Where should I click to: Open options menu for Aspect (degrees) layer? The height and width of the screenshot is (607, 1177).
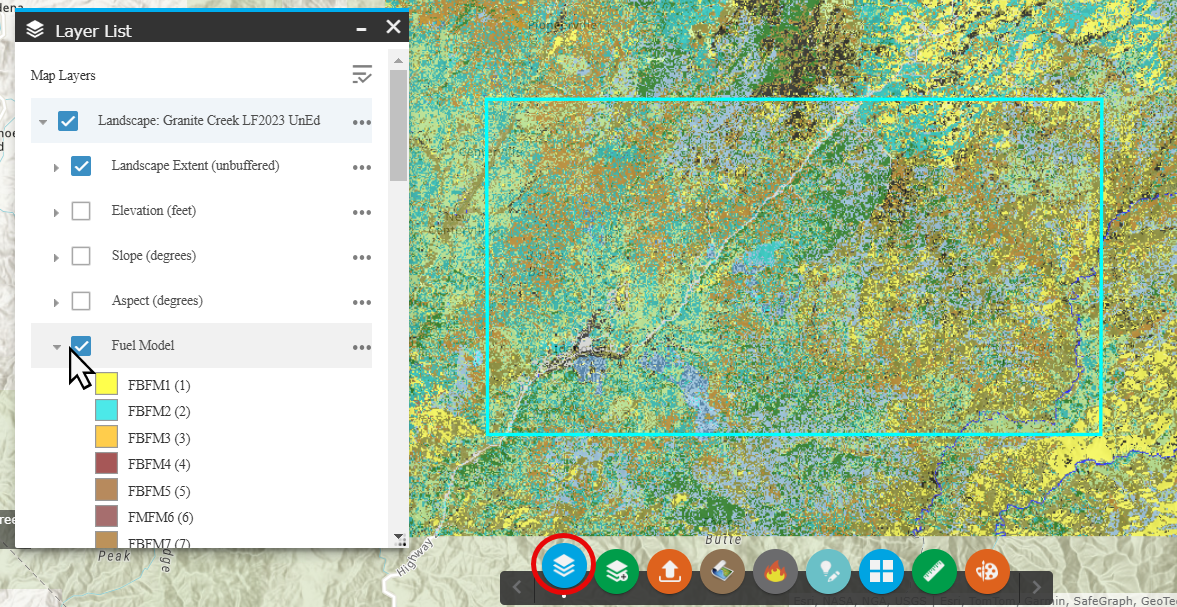point(361,300)
